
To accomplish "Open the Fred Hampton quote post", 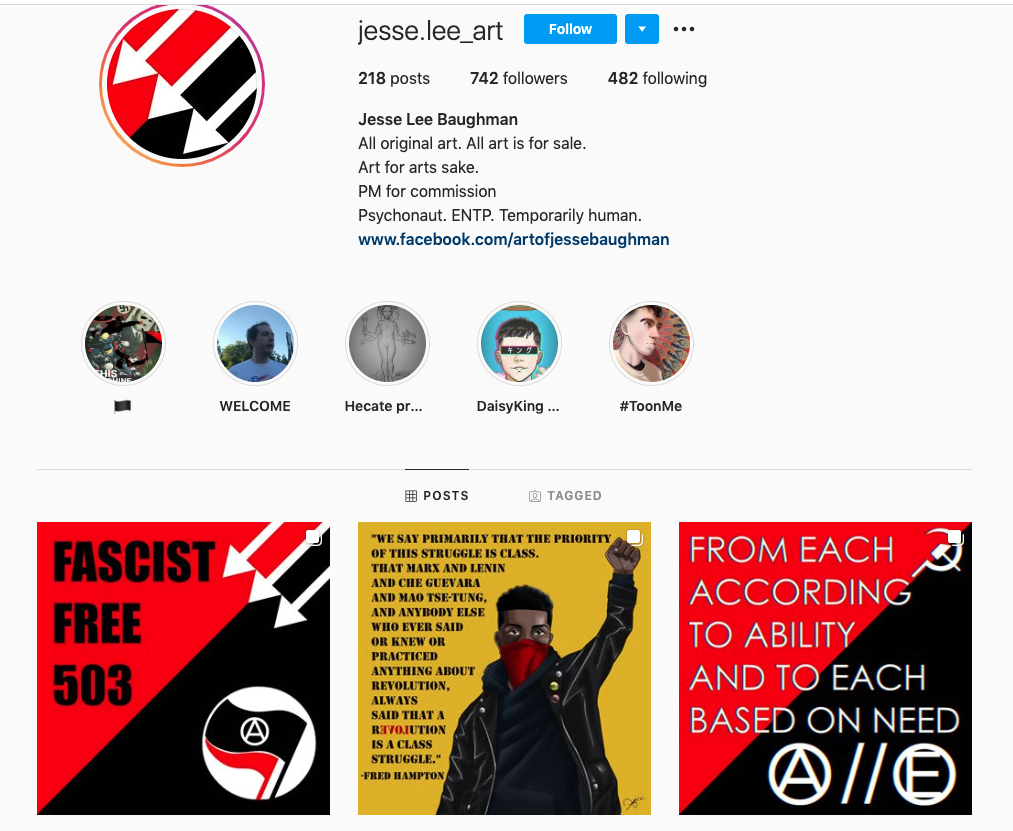I will [504, 668].
